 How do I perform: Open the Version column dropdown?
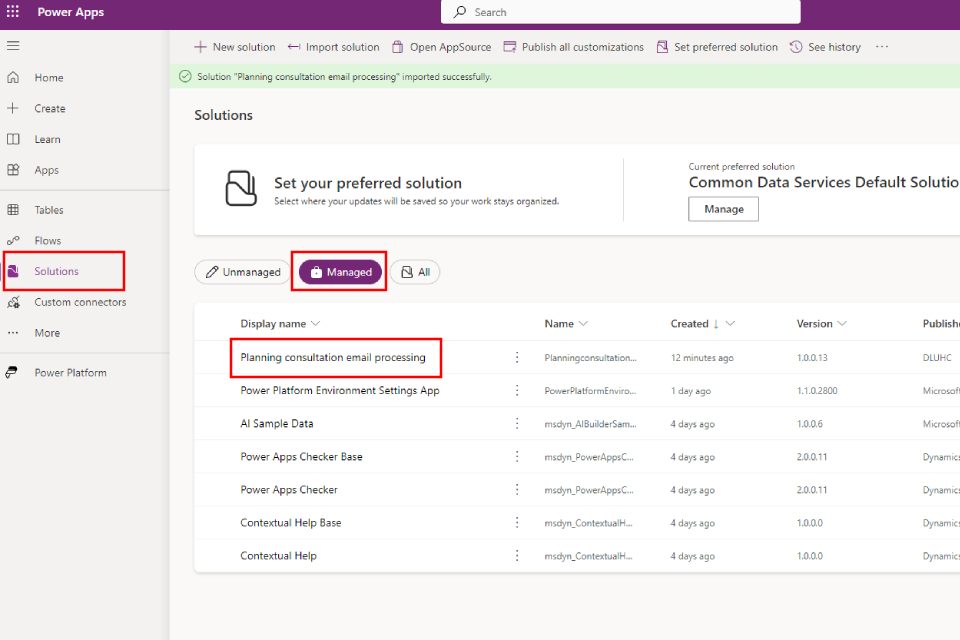coord(842,324)
